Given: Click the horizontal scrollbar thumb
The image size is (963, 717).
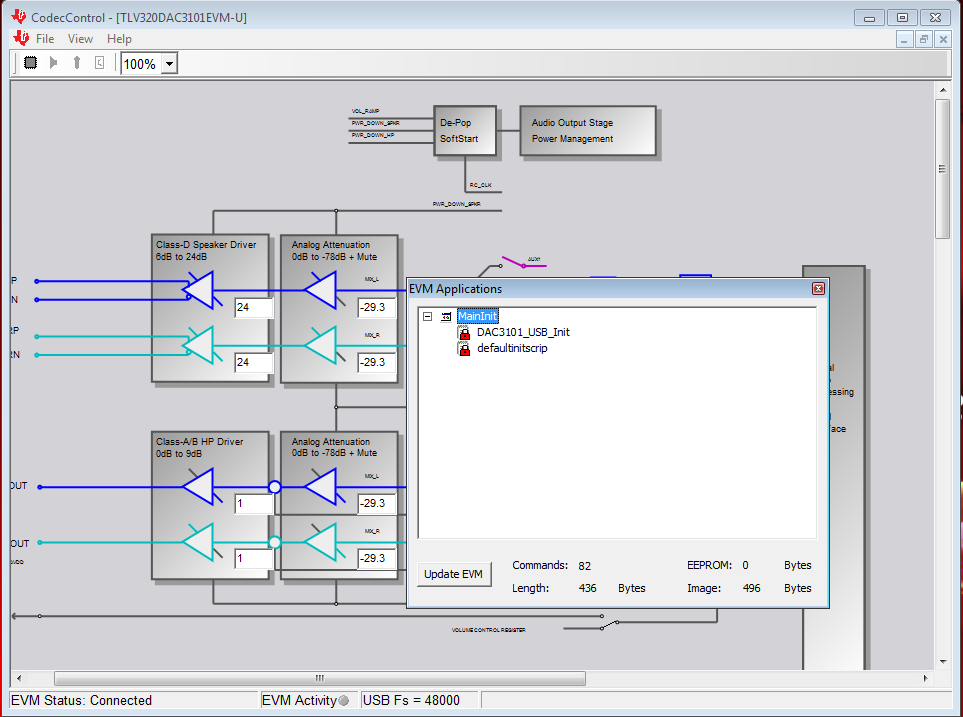Looking at the screenshot, I should [x=319, y=678].
